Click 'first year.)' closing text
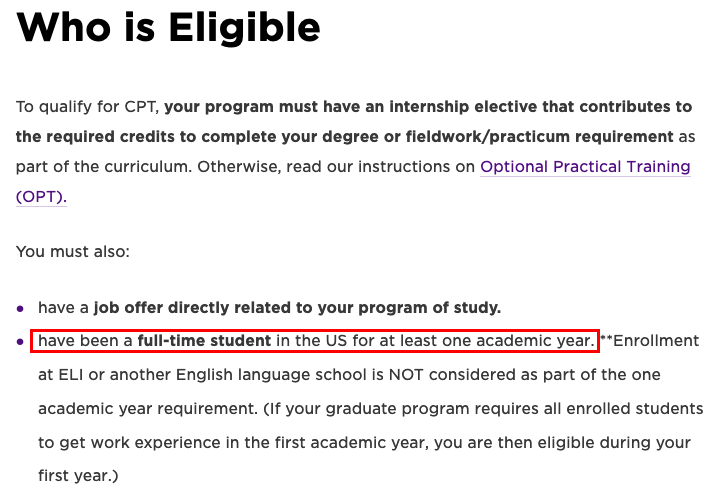 (78, 476)
